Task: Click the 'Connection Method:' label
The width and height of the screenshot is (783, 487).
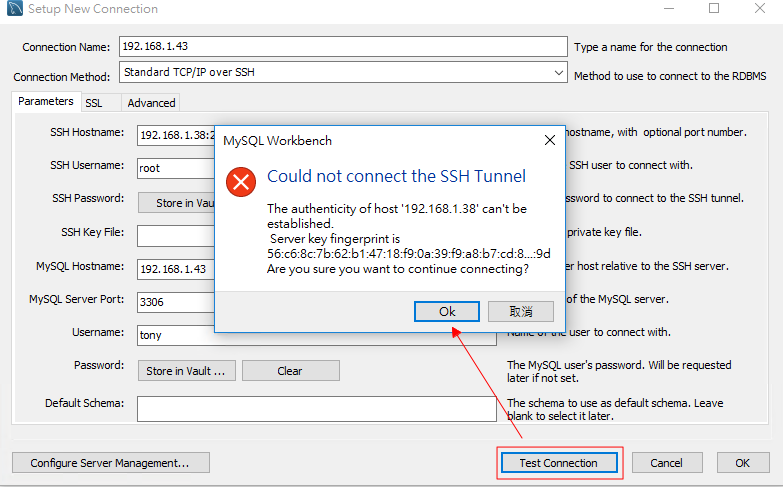Action: [62, 77]
